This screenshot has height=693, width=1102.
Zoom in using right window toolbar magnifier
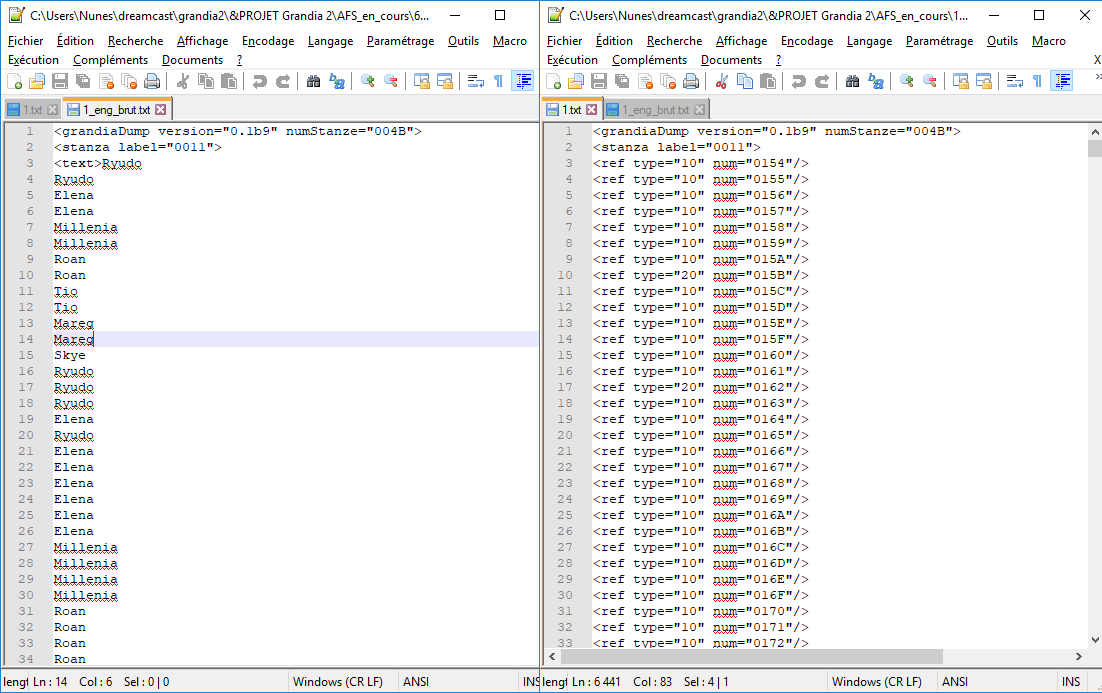pos(907,82)
